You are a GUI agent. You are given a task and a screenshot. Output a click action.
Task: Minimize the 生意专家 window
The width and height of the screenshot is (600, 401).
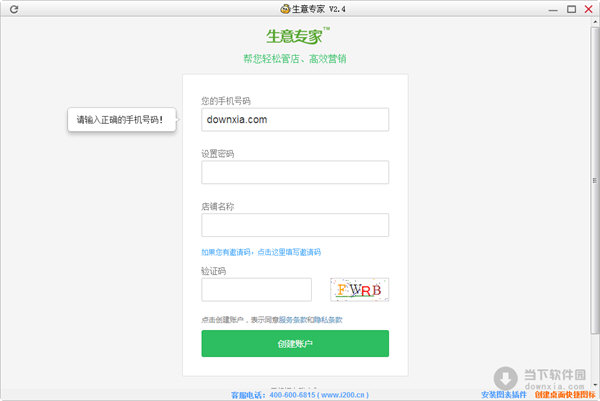pos(553,10)
